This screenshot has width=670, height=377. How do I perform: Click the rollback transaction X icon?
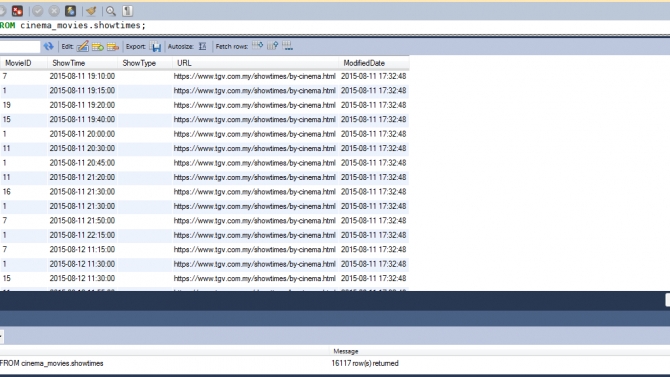coord(54,11)
